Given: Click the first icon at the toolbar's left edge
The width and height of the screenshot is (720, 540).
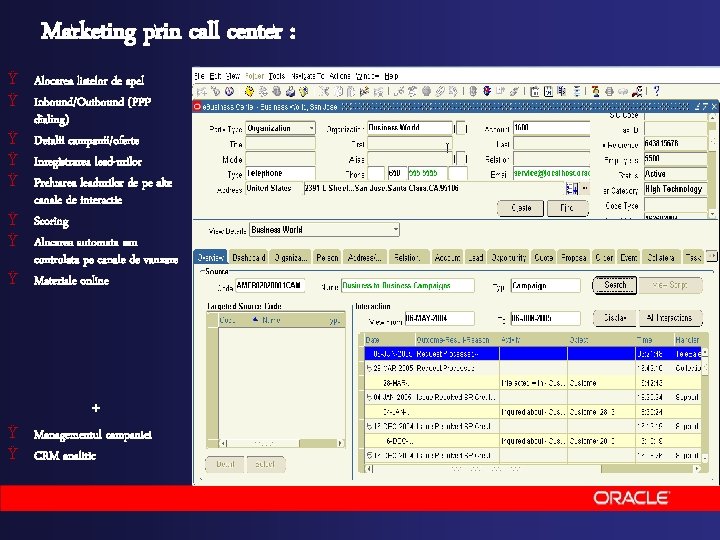Looking at the screenshot, I should pos(202,91).
